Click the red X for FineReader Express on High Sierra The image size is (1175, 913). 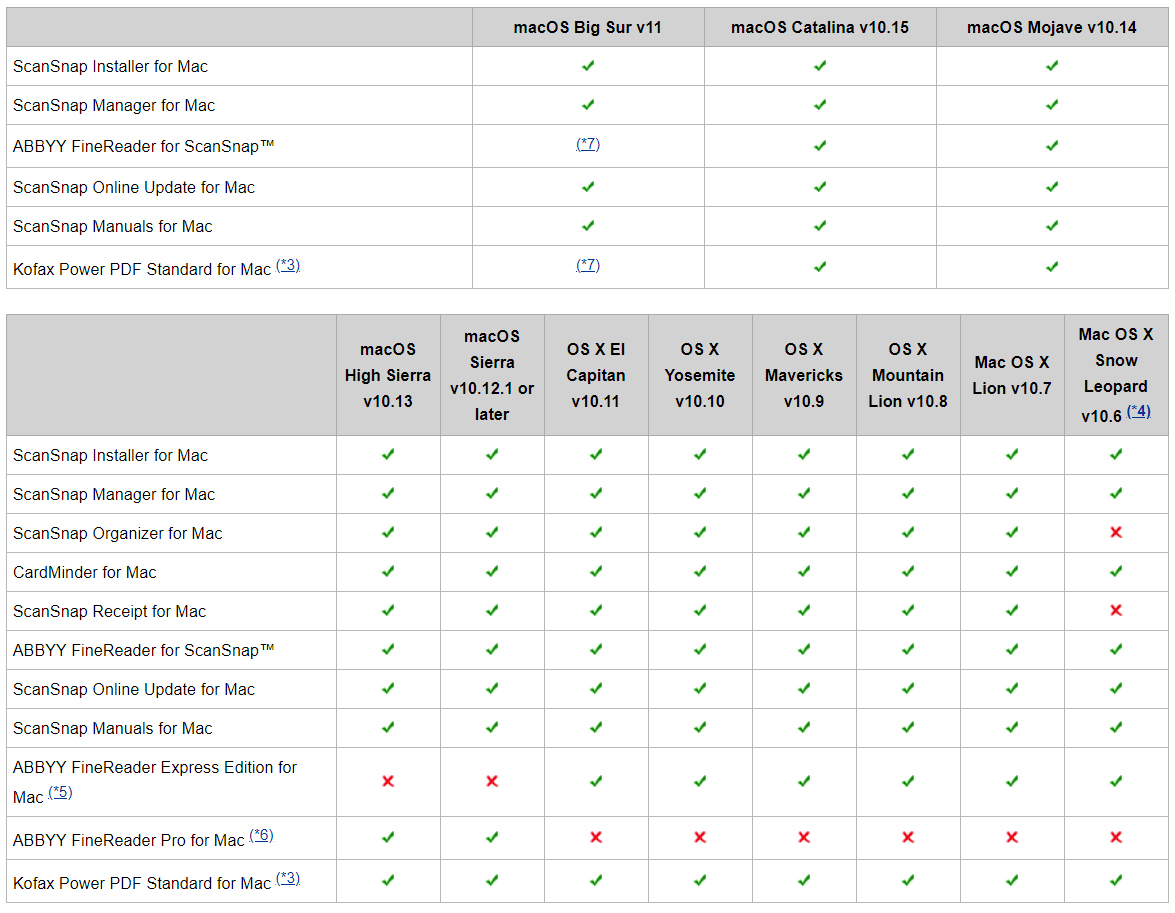(388, 781)
